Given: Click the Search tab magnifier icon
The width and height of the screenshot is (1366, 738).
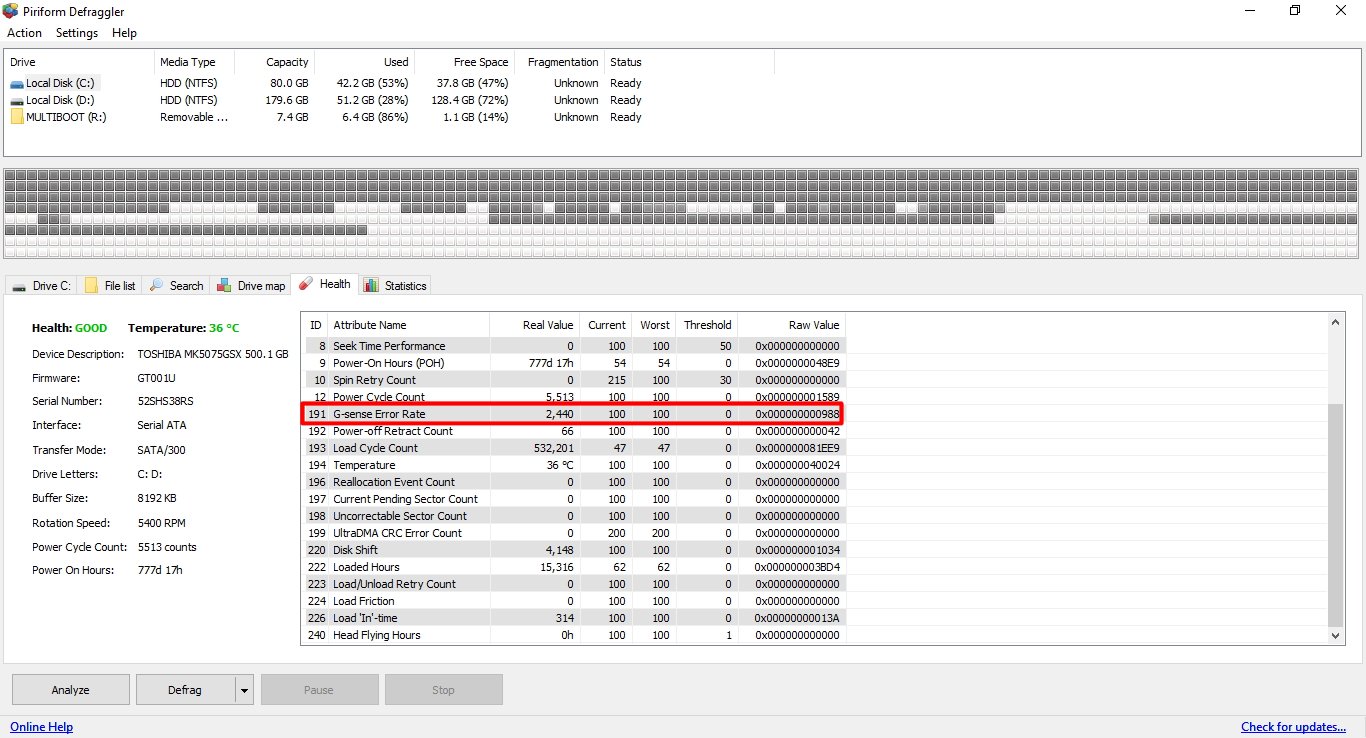Looking at the screenshot, I should [x=156, y=285].
